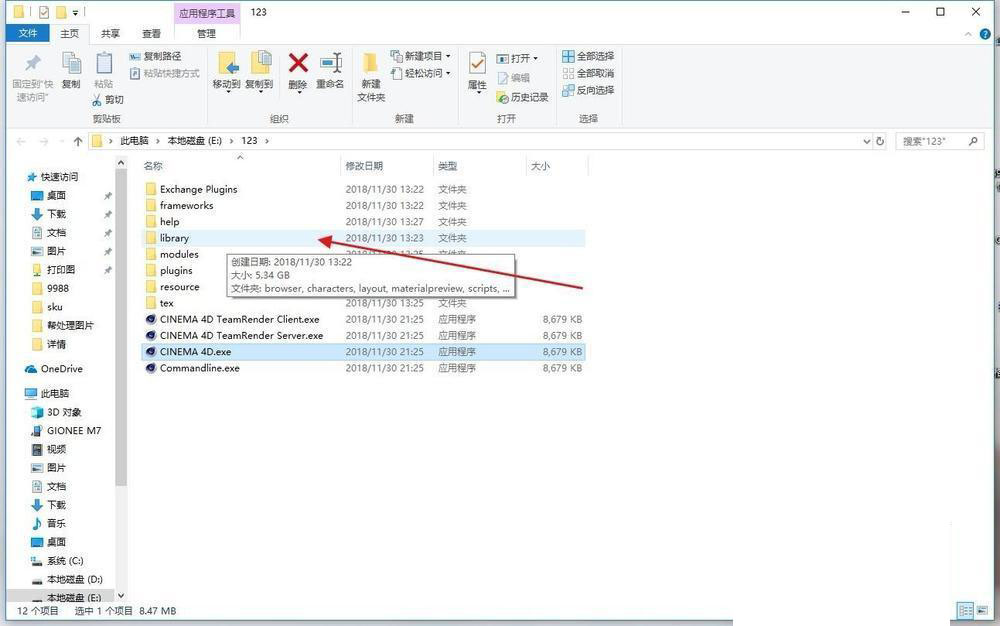
Task: Sort by the 名称 Name column header
Action: [x=240, y=166]
